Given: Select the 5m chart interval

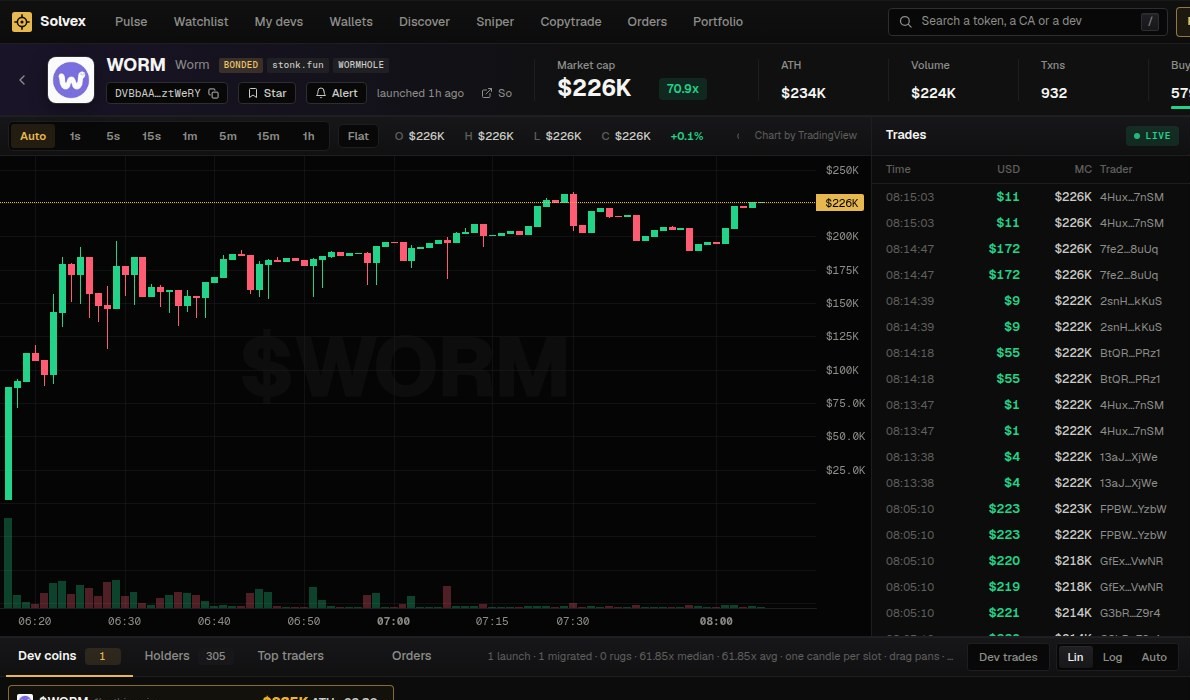Looking at the screenshot, I should coord(228,136).
